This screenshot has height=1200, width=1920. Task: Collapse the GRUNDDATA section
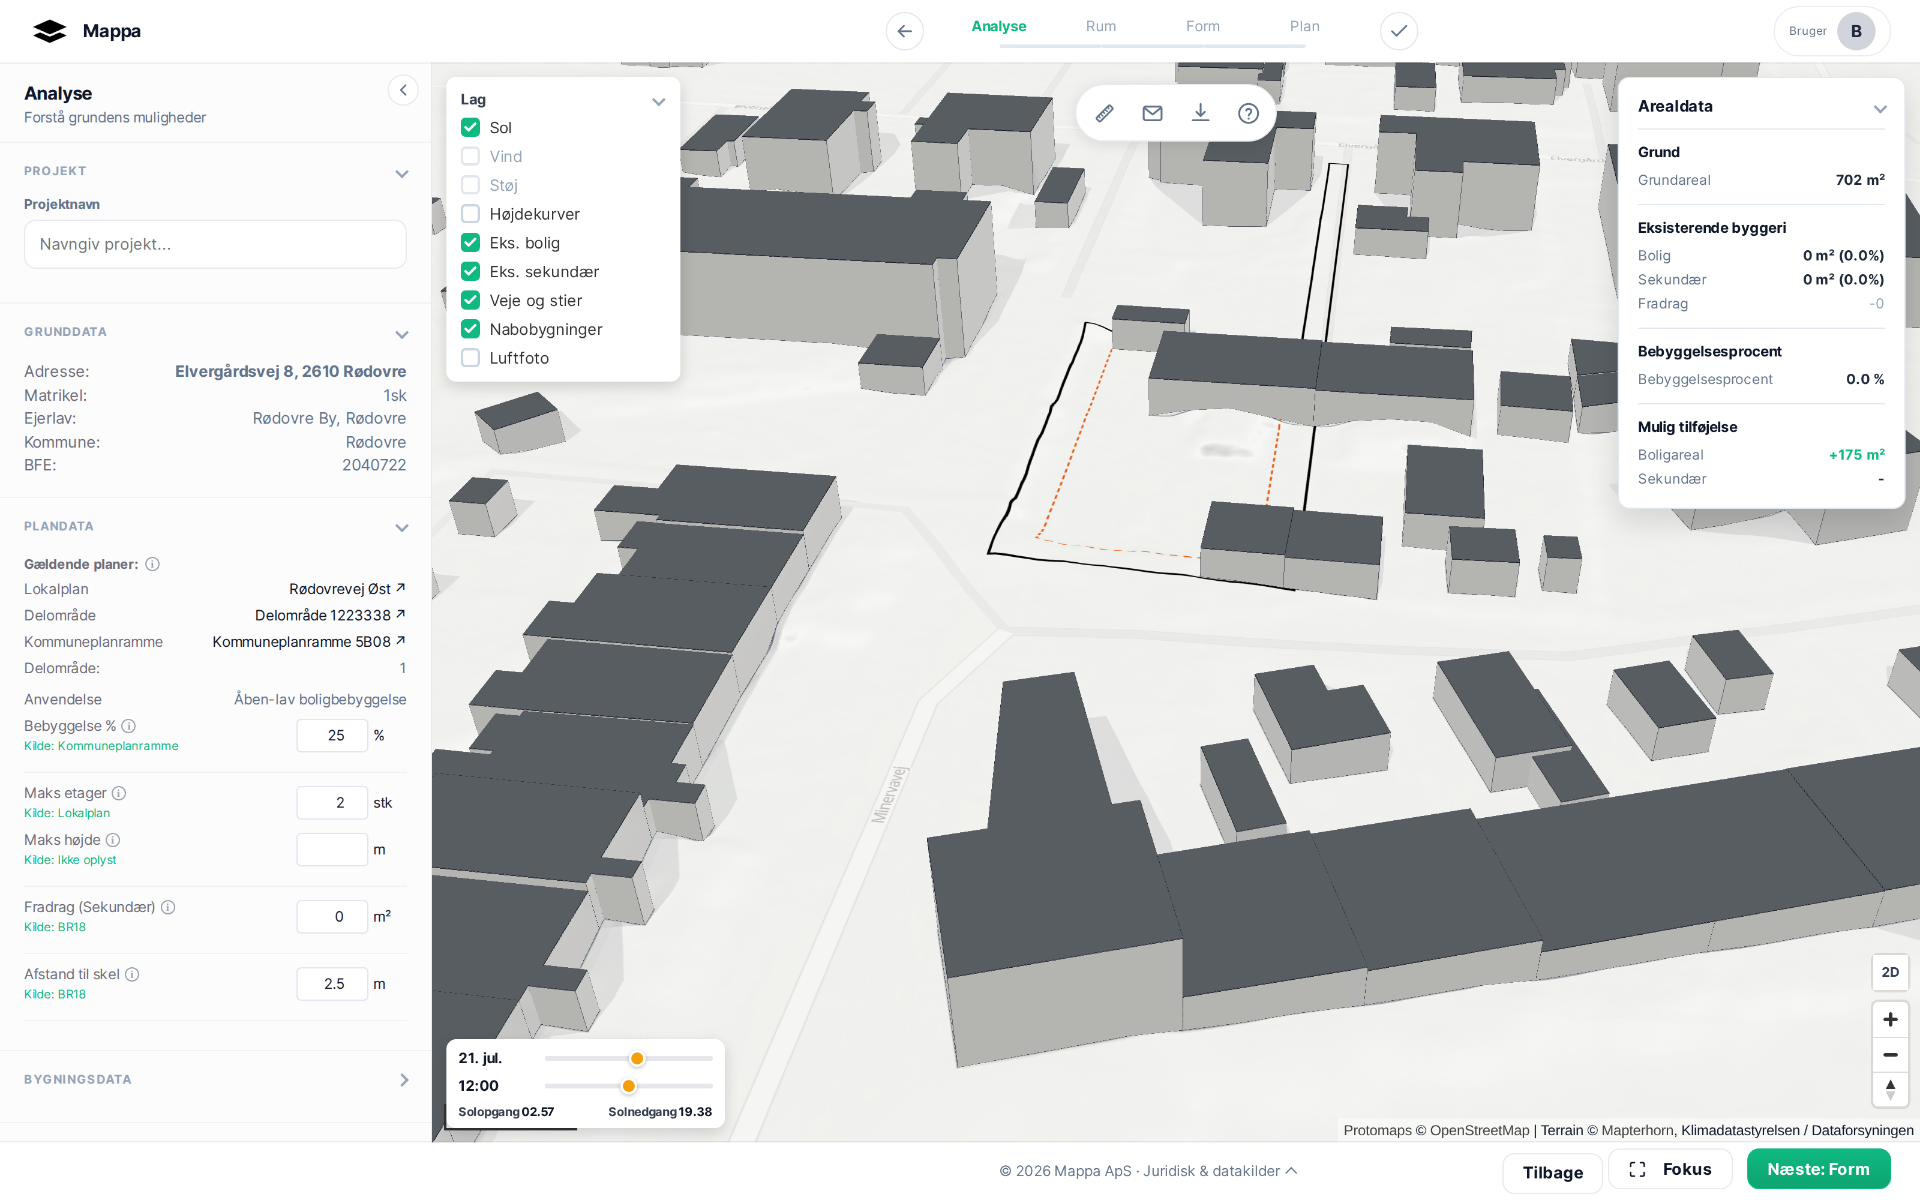pyautogui.click(x=402, y=334)
